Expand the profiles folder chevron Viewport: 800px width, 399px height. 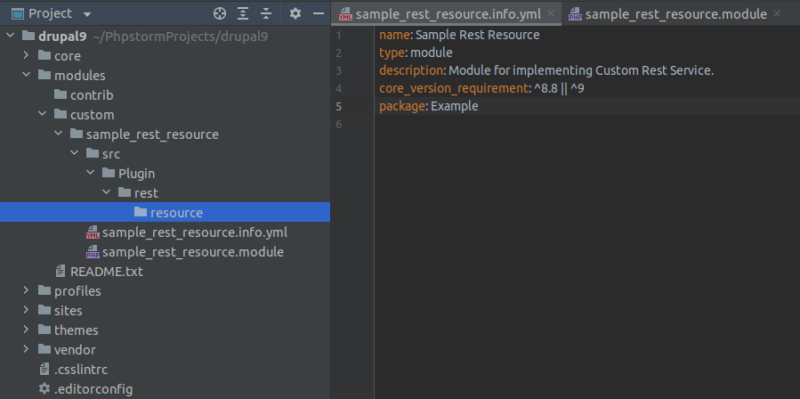click(26, 291)
